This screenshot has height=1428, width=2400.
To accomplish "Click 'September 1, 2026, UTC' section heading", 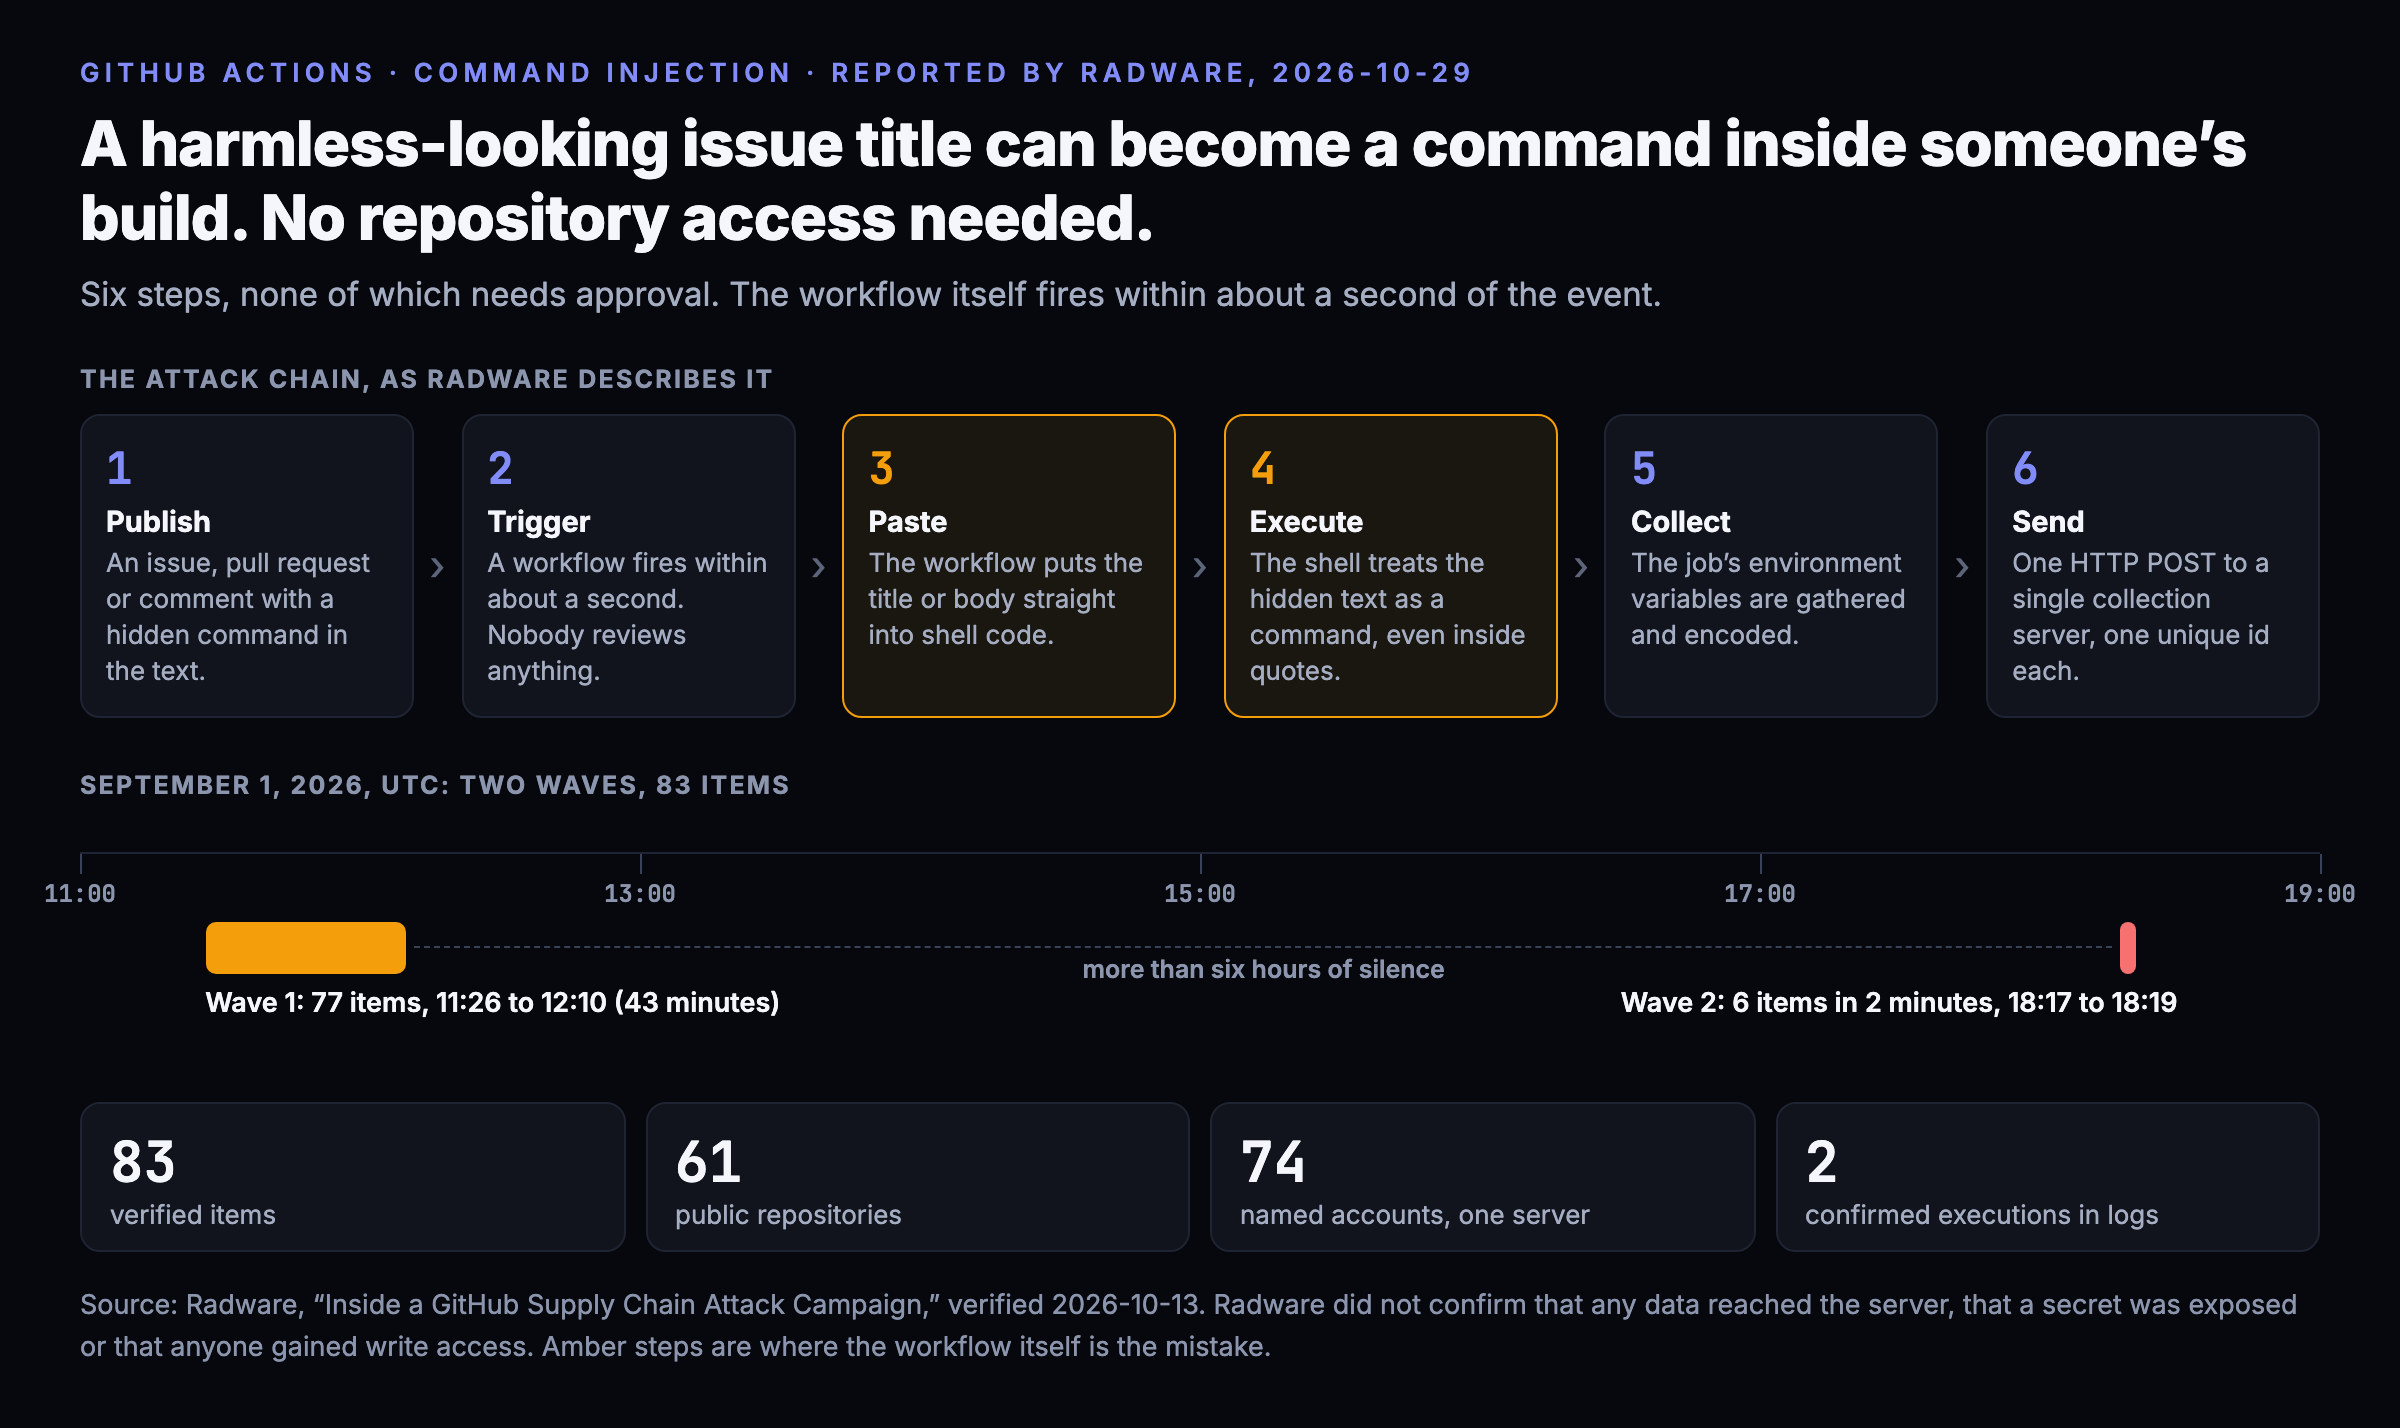I will coord(435,785).
